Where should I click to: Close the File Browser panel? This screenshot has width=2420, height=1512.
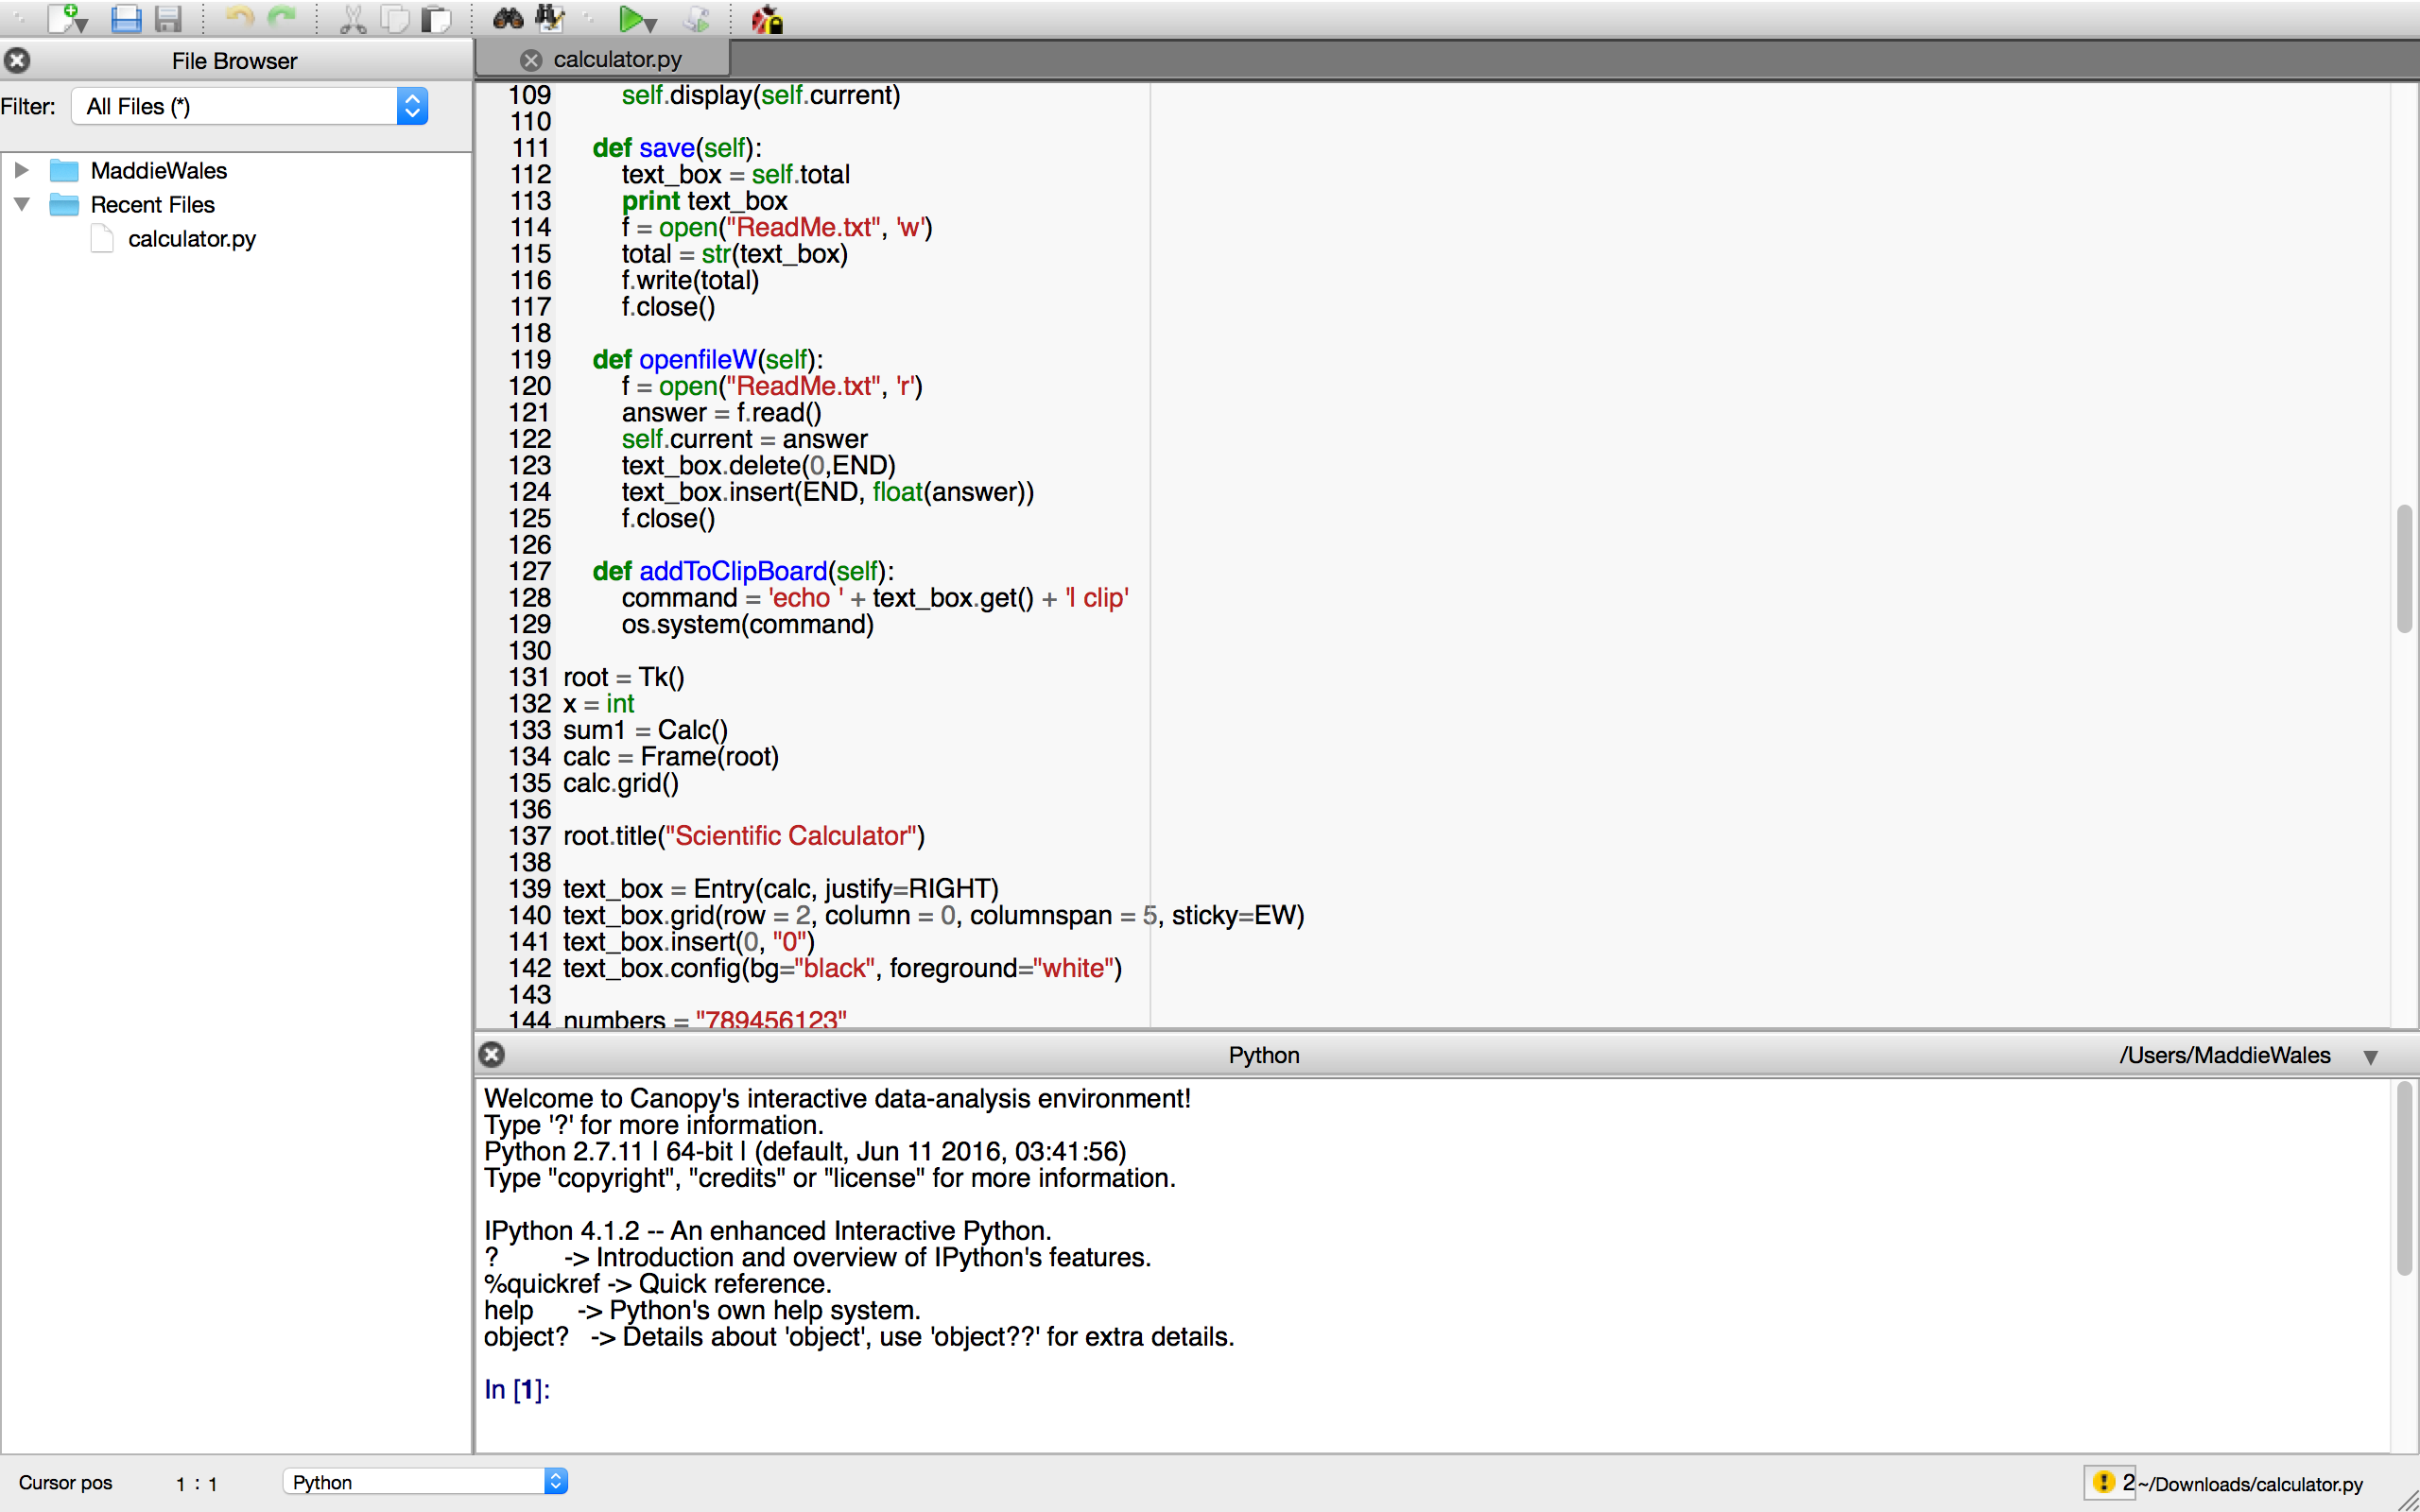click(17, 60)
